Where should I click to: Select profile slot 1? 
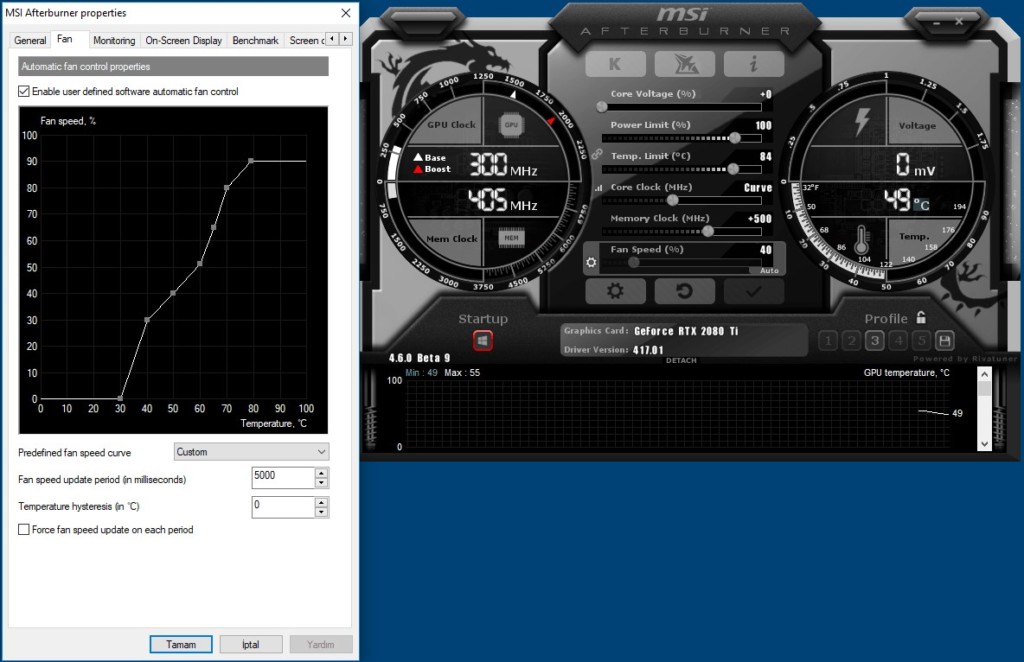(828, 340)
